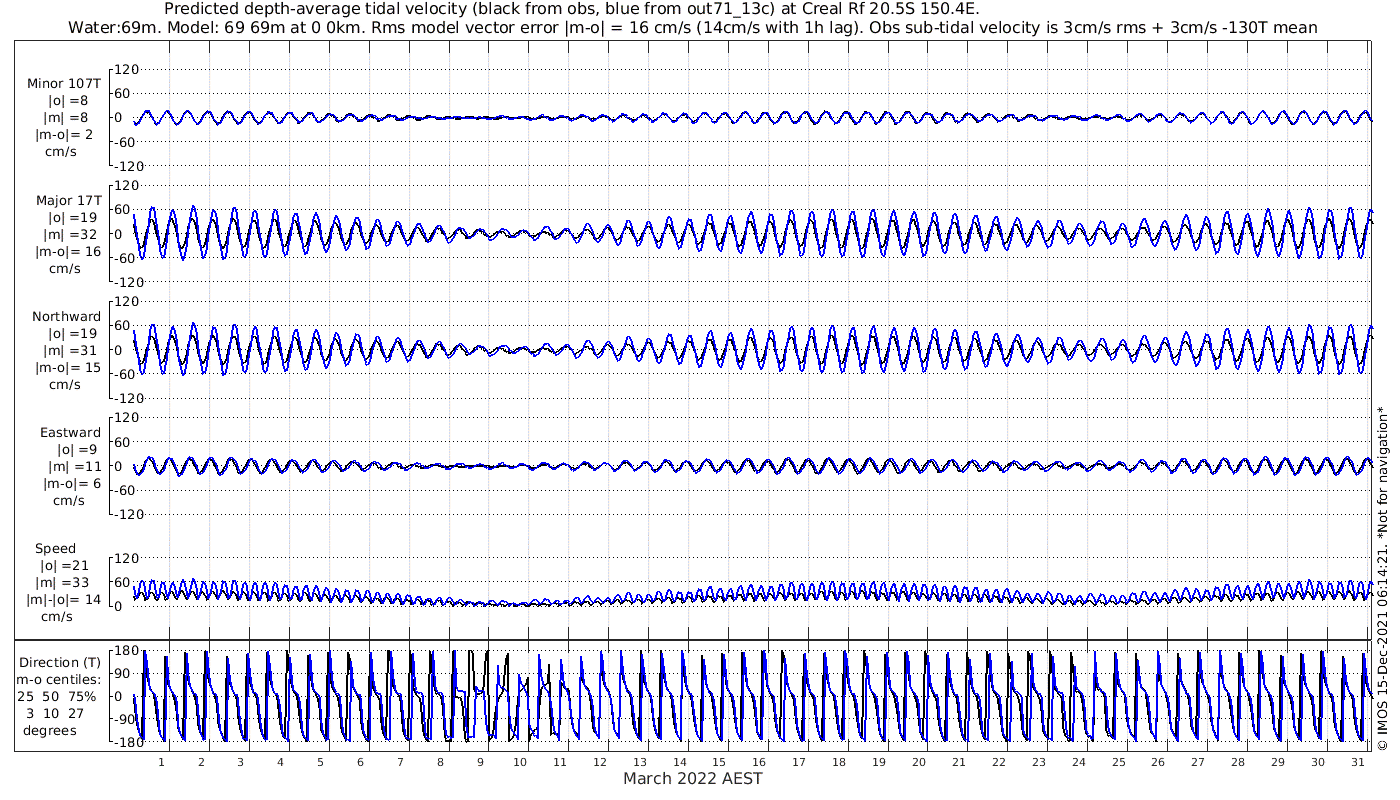Click the '-90' tick of Direction axis
This screenshot has height=800, width=1400.
127,721
